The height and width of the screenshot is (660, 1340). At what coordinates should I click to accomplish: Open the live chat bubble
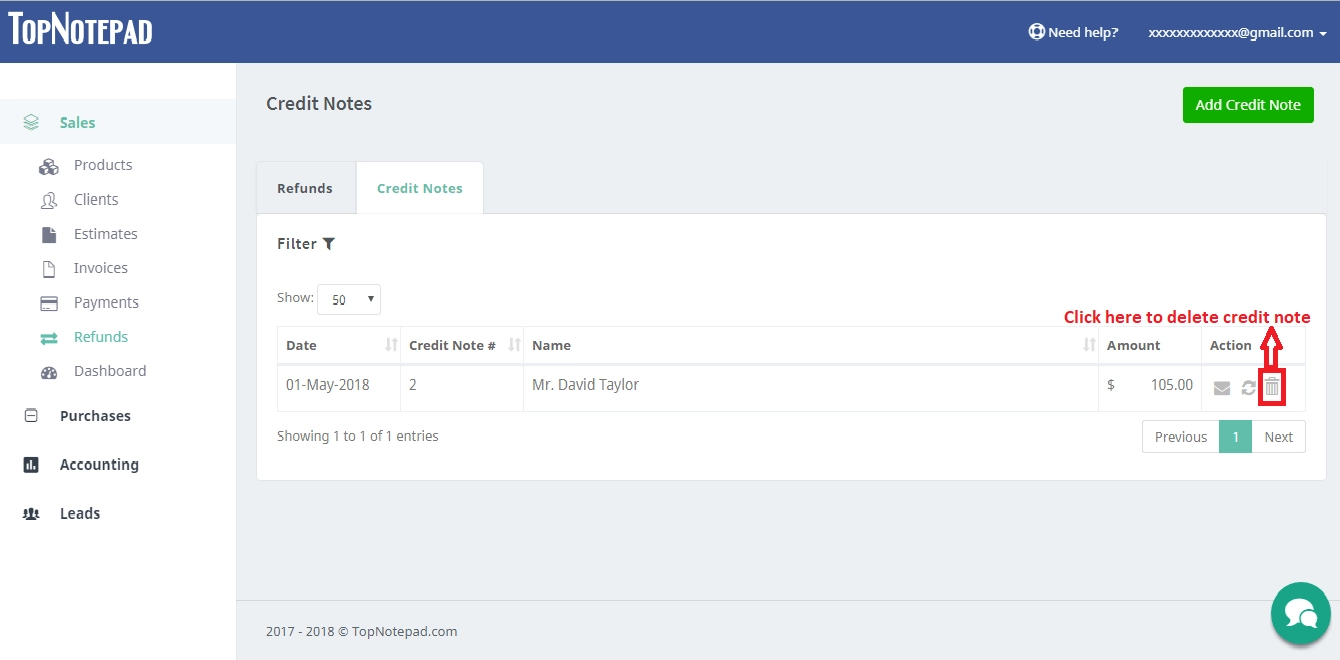pos(1300,613)
